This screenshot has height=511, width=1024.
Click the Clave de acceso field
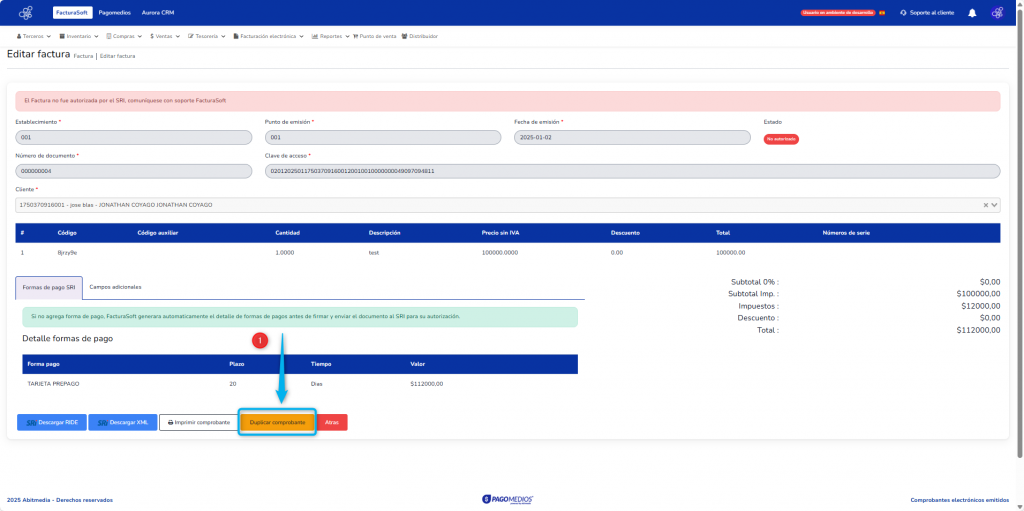point(632,171)
